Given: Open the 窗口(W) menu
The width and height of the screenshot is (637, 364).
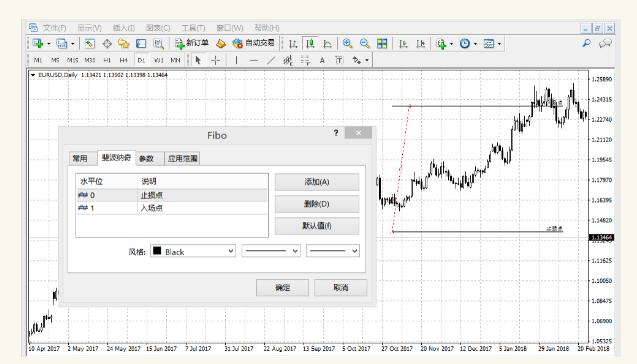Looking at the screenshot, I should point(230,28).
